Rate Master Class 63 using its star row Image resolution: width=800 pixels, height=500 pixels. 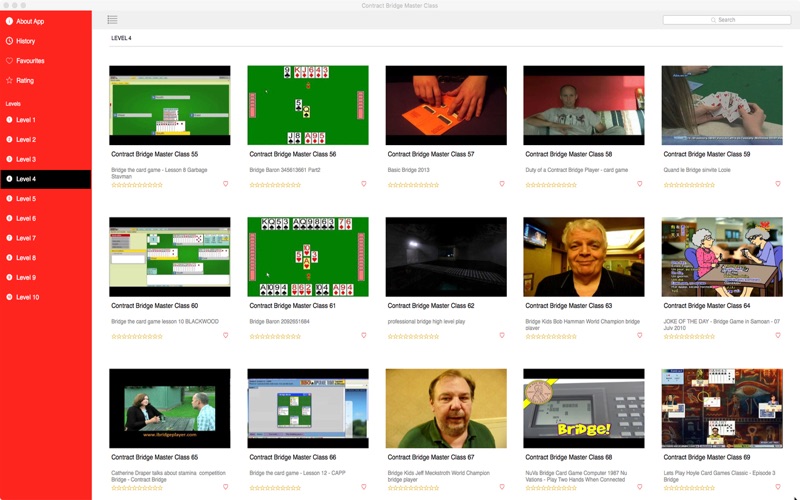coord(551,337)
